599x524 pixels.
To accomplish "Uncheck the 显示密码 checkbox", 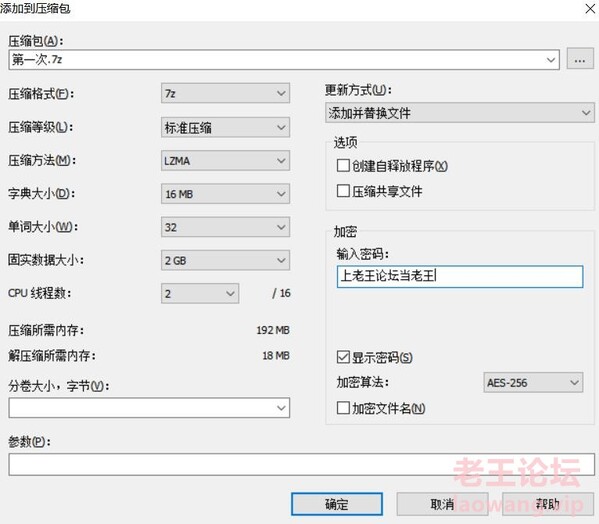I will pyautogui.click(x=343, y=357).
